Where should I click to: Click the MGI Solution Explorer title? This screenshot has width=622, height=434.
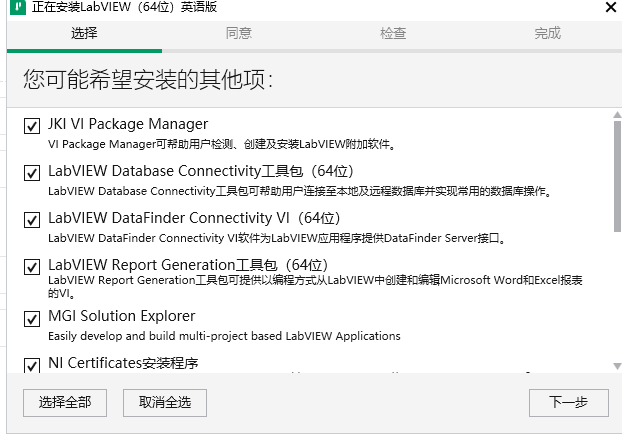tap(122, 316)
